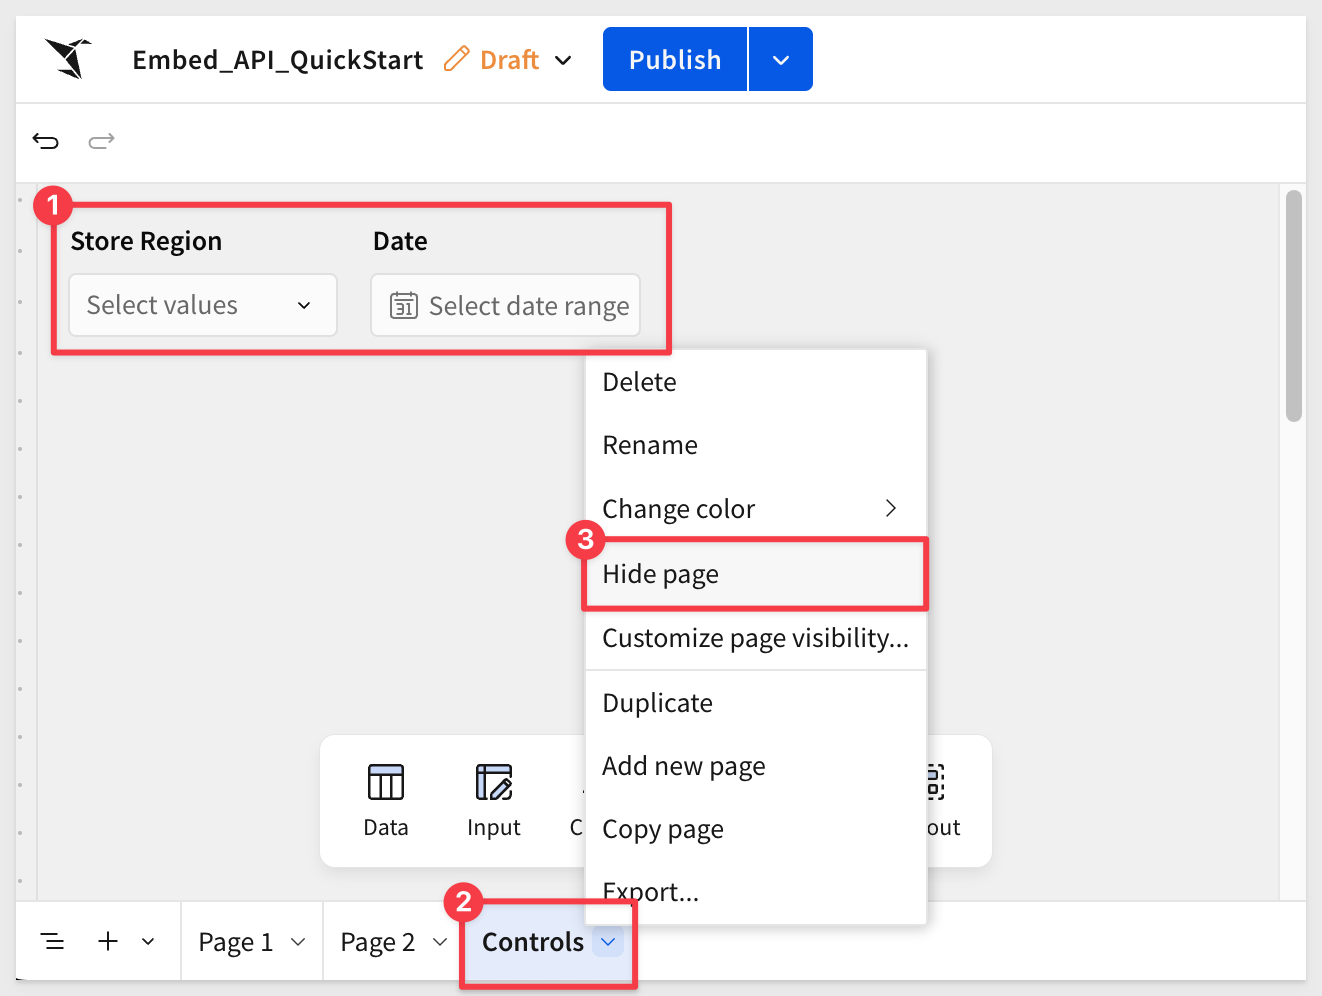
Task: Click the pencil Draft edit icon
Action: (456, 59)
